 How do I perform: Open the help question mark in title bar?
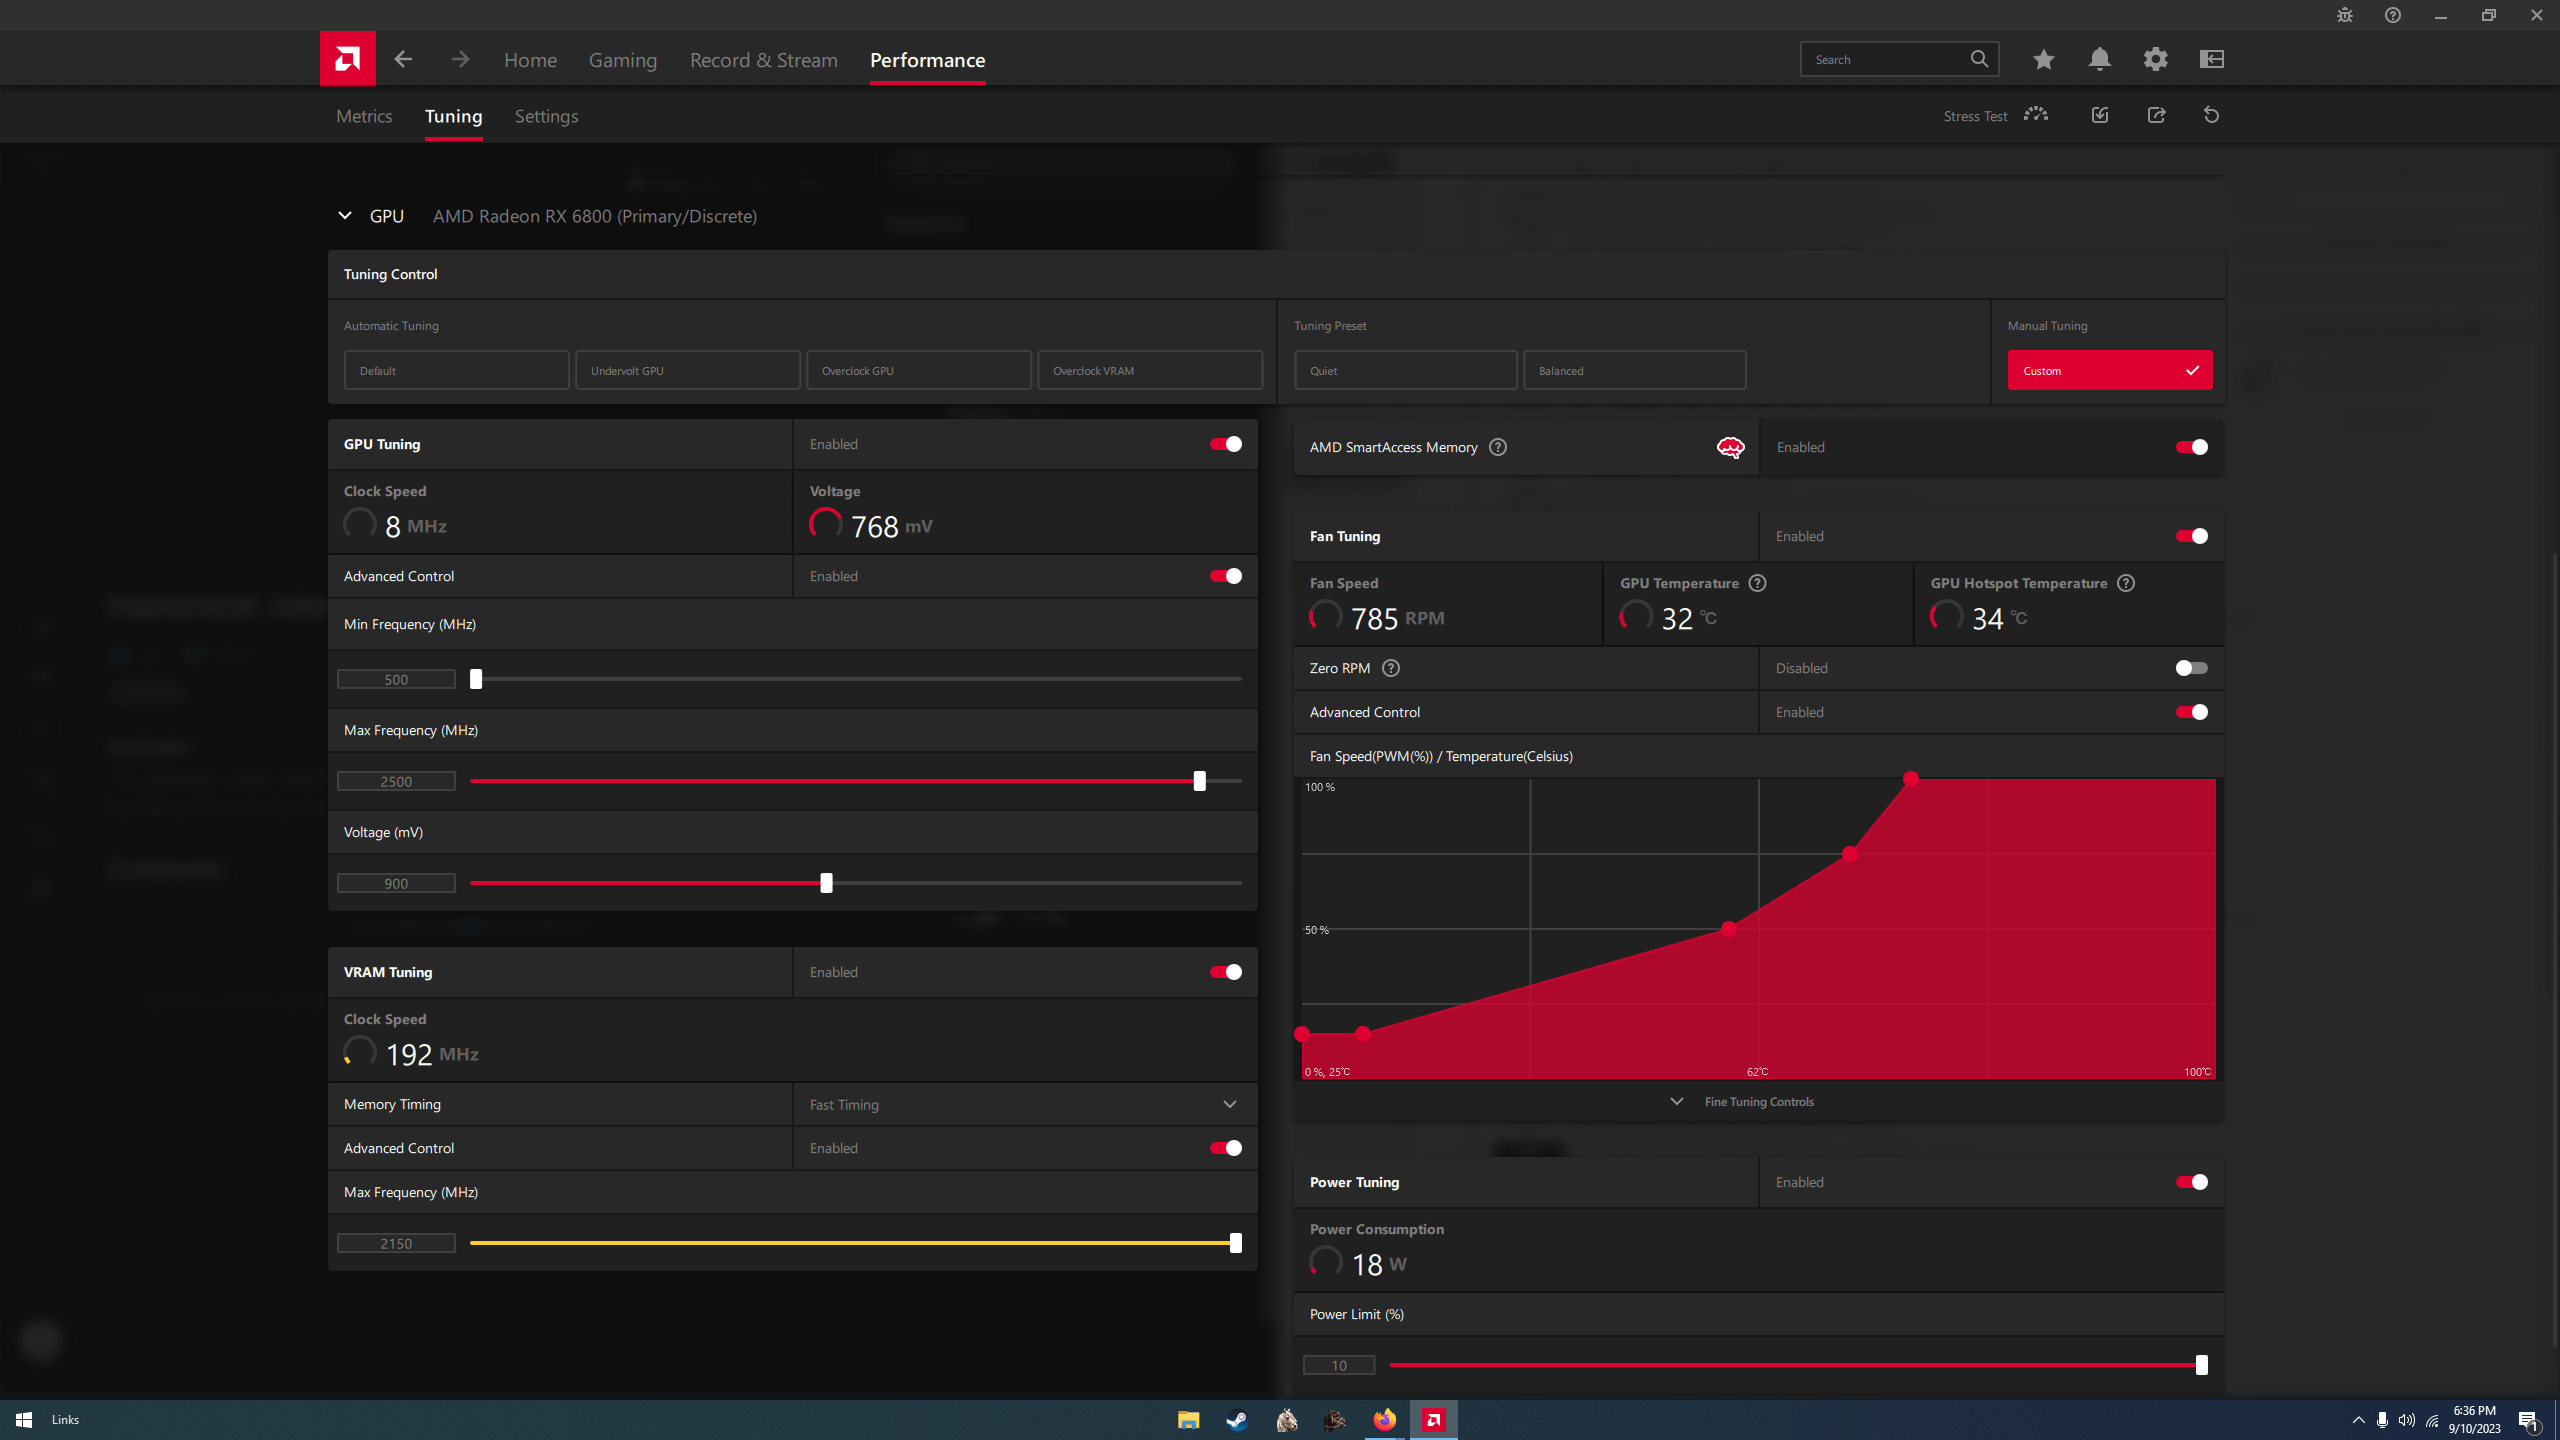[x=2393, y=15]
